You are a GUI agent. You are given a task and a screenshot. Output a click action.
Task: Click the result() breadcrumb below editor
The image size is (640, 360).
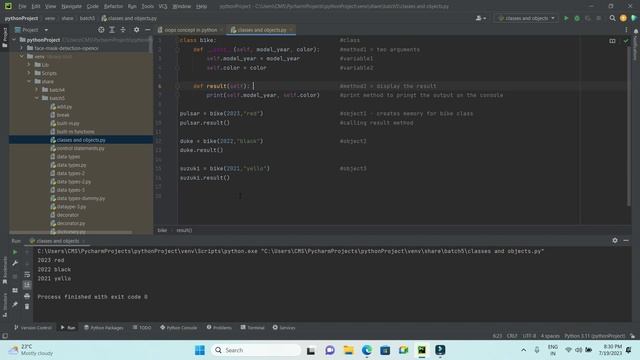(x=184, y=230)
